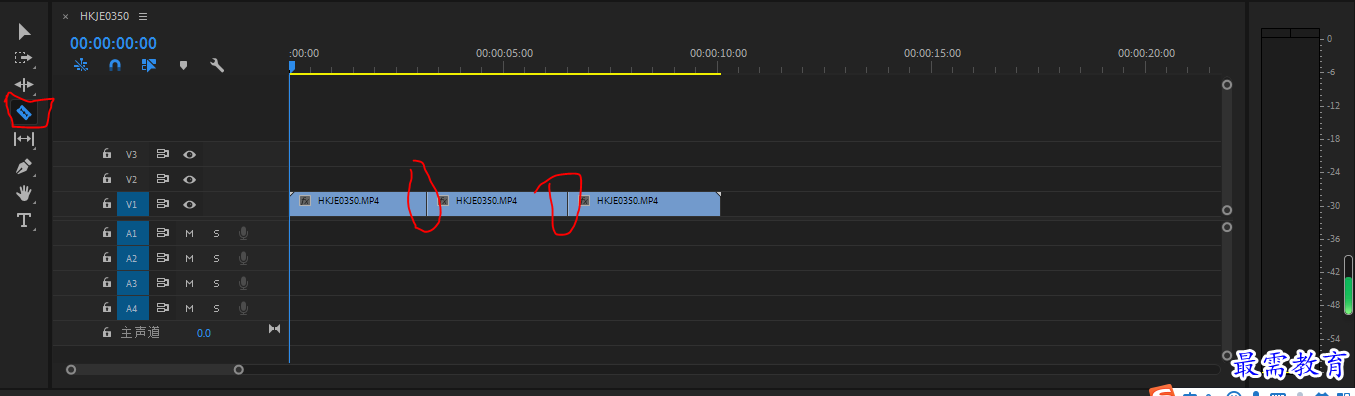Click the playhead marker on ruler
The width and height of the screenshot is (1355, 396).
coord(292,66)
